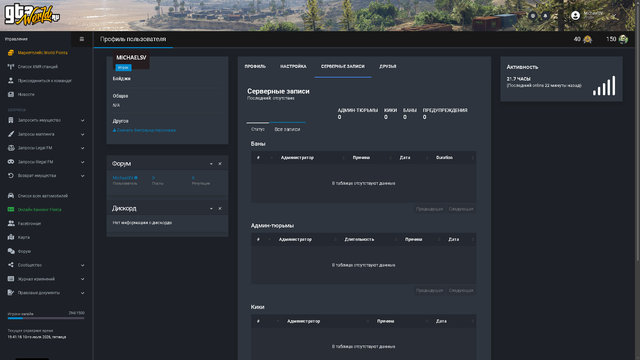
Task: Click the join team person icon
Action: click(11, 80)
